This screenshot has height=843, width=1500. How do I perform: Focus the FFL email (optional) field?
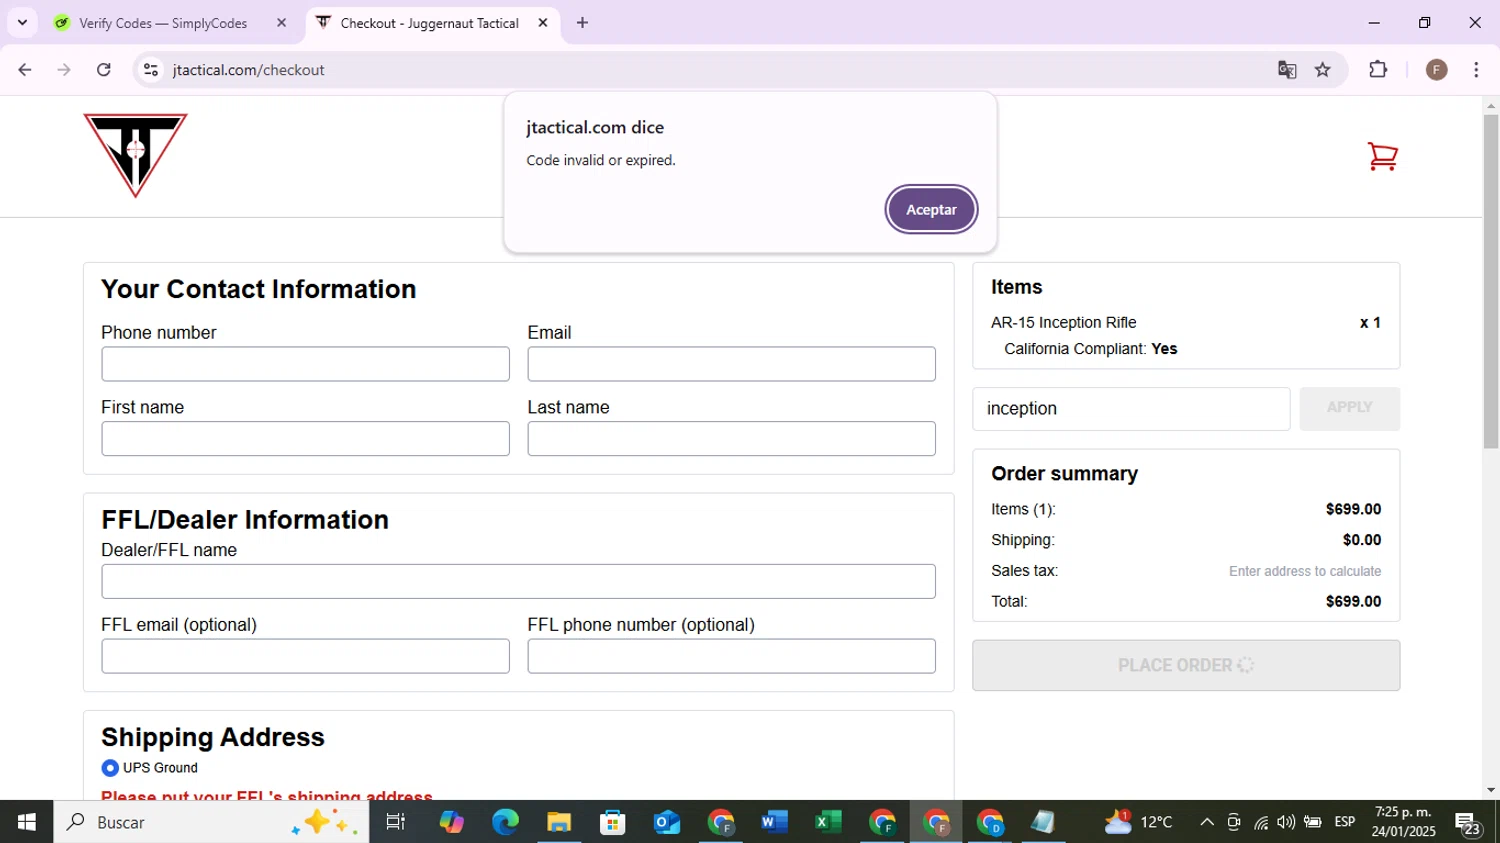(305, 656)
